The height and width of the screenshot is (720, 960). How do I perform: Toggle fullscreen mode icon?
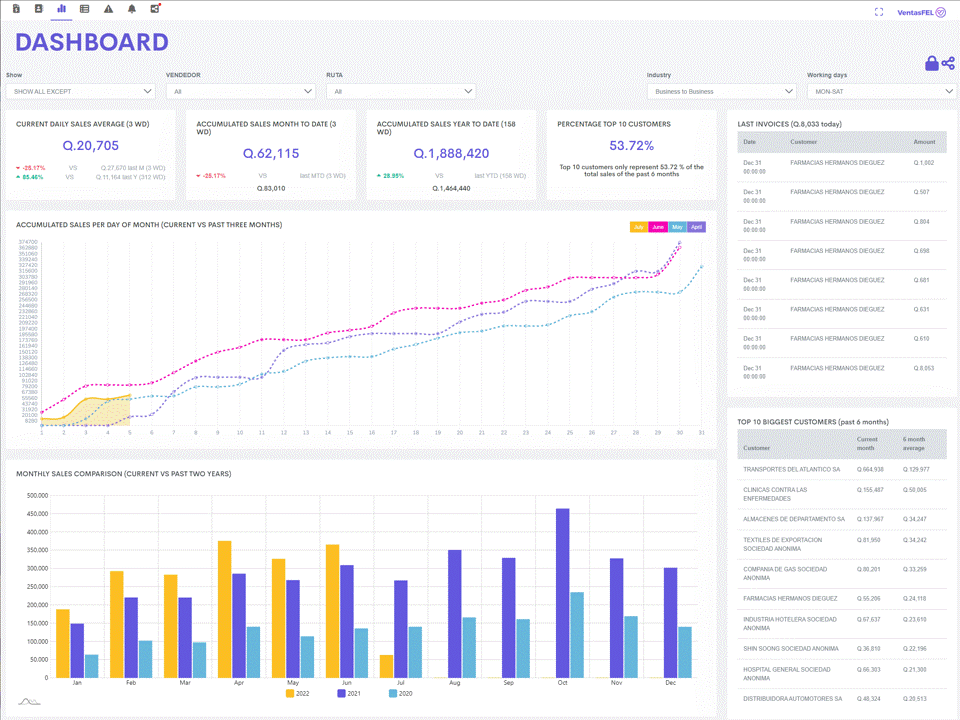(879, 12)
